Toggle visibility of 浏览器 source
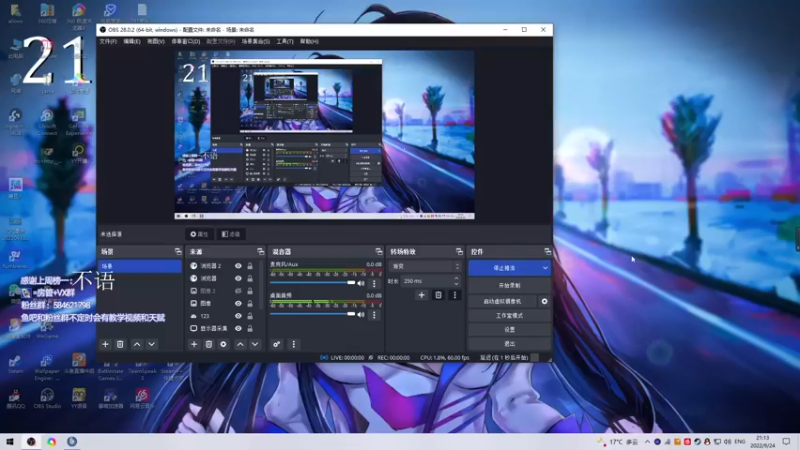 [x=238, y=279]
